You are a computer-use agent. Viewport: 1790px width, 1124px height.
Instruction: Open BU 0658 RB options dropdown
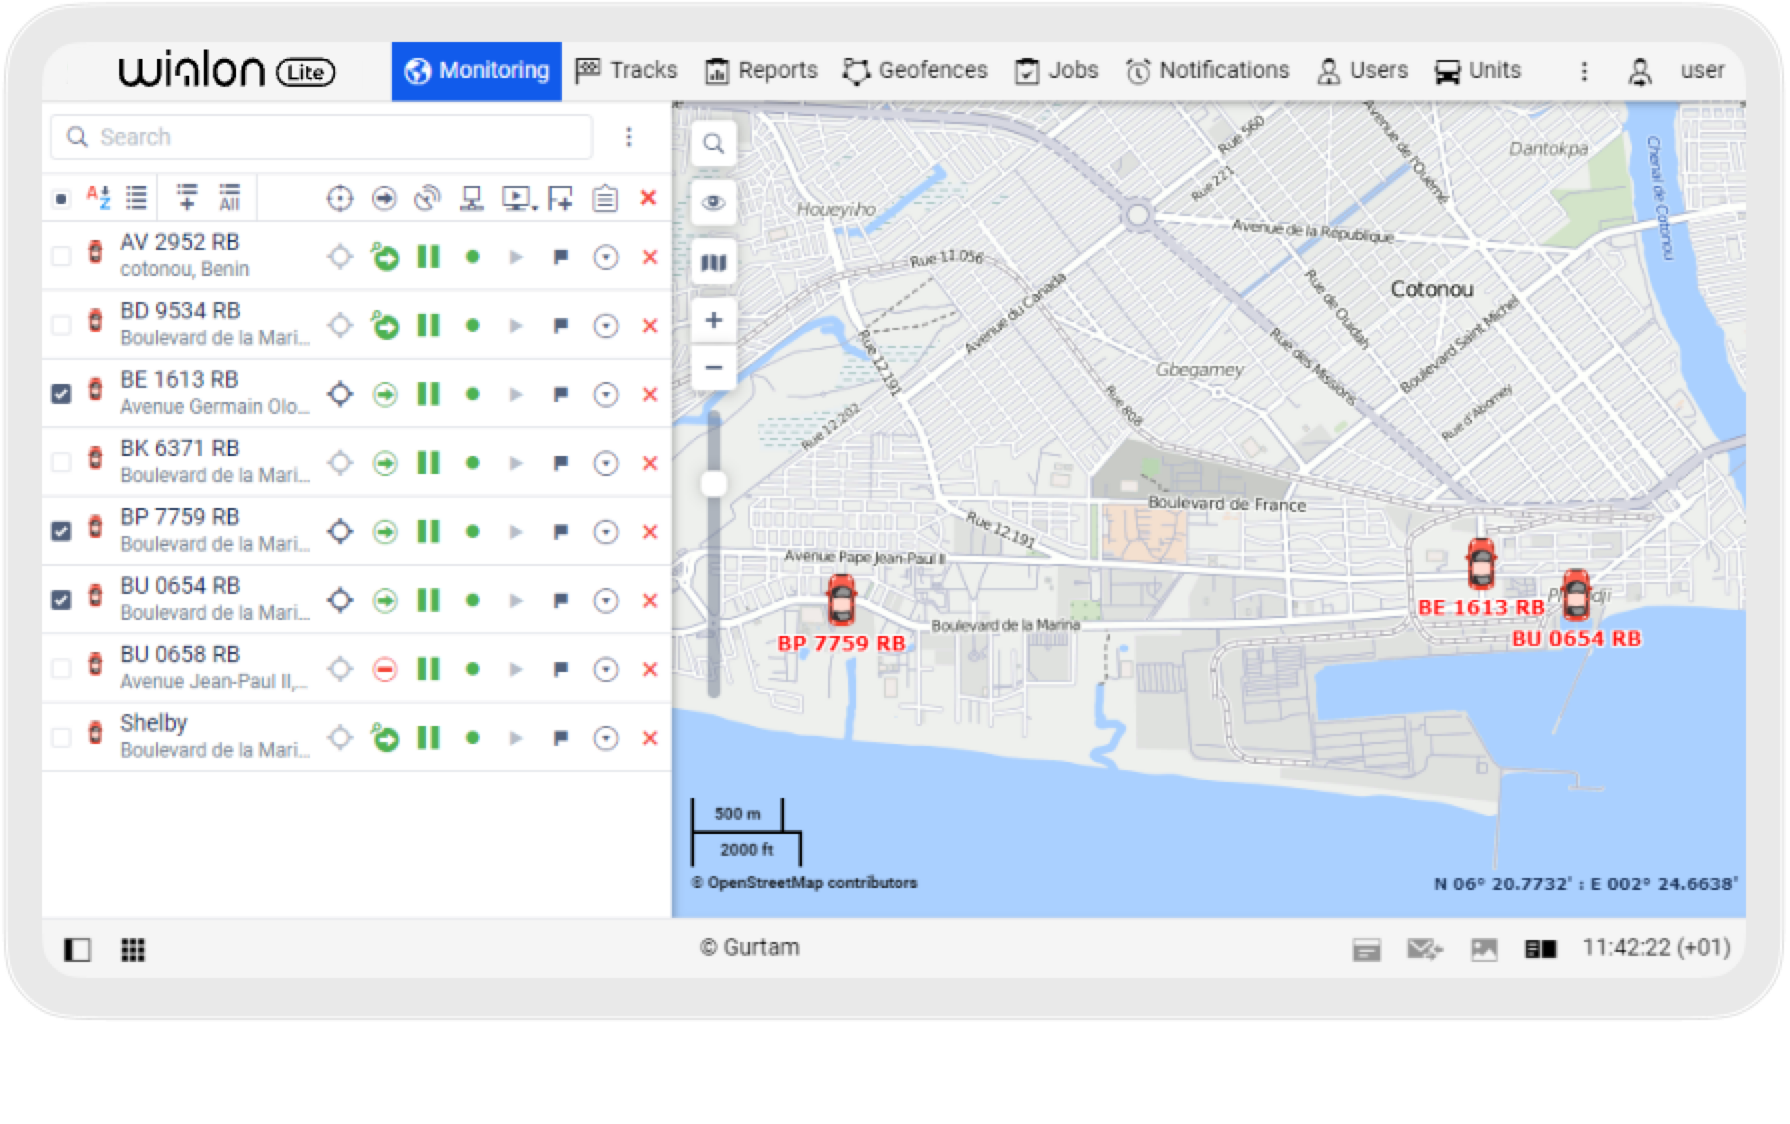pos(606,669)
